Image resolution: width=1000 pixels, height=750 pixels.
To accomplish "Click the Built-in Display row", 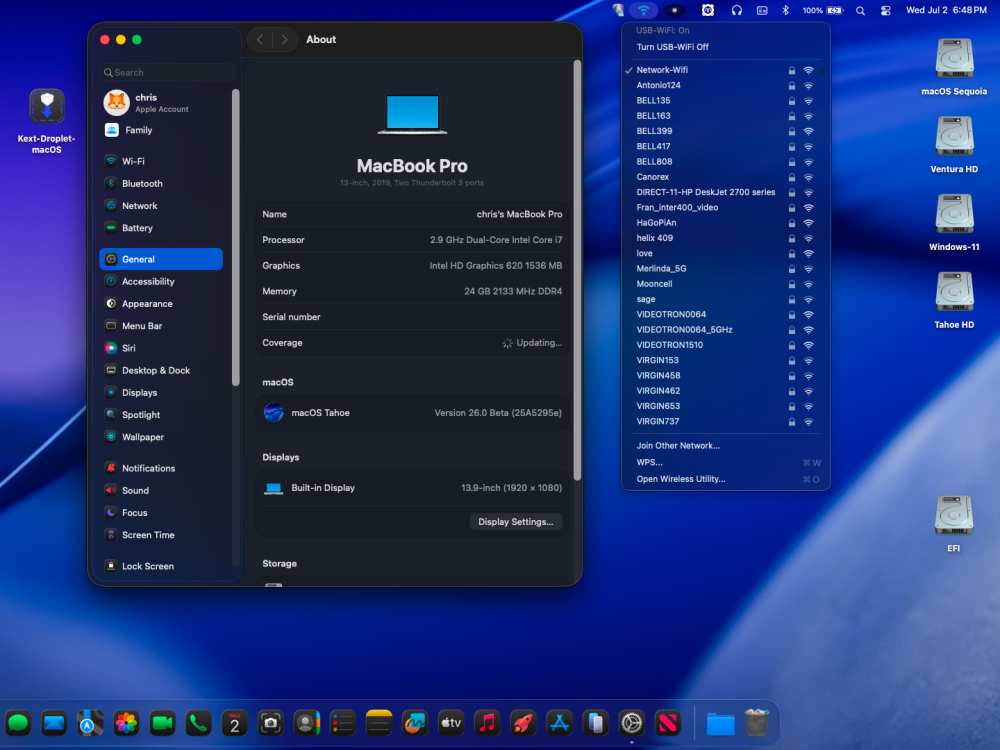I will pos(412,488).
